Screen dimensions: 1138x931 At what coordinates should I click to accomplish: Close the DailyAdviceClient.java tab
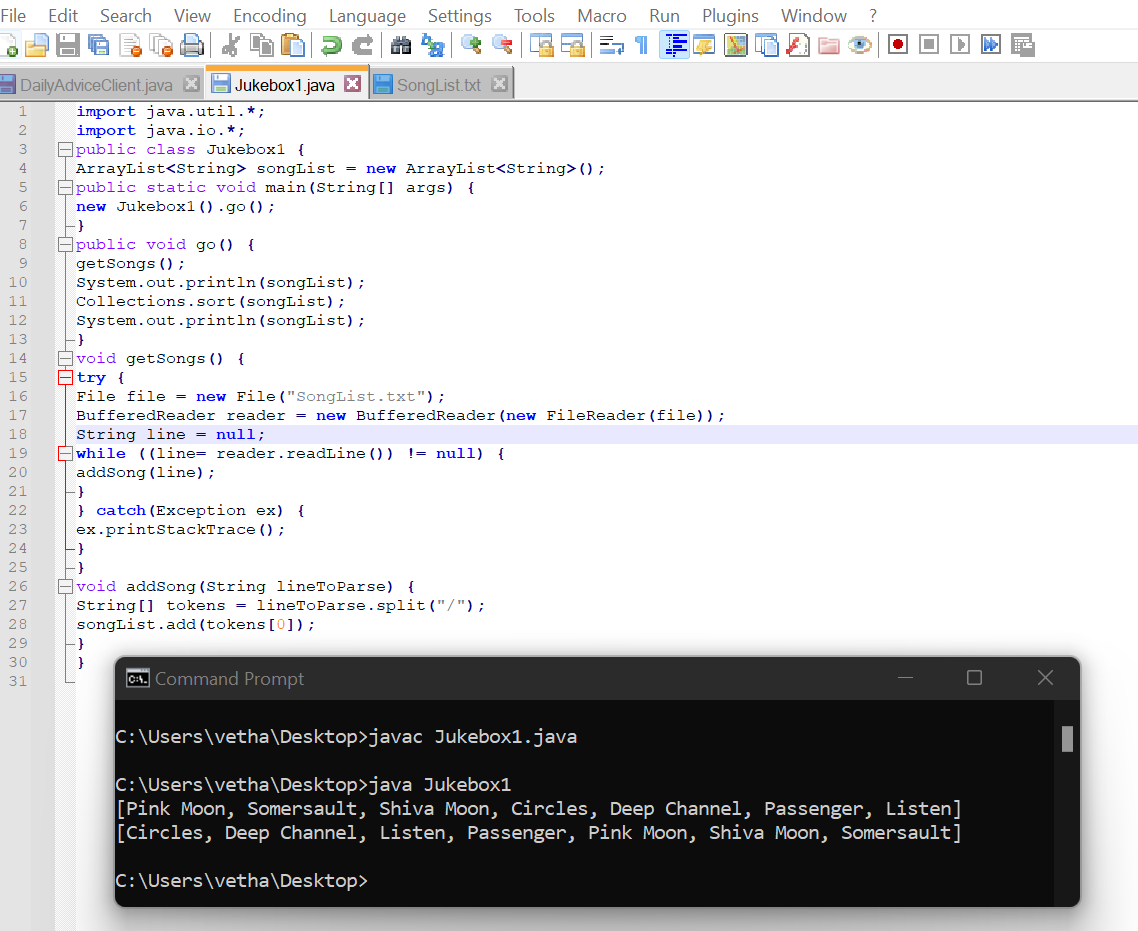(190, 85)
